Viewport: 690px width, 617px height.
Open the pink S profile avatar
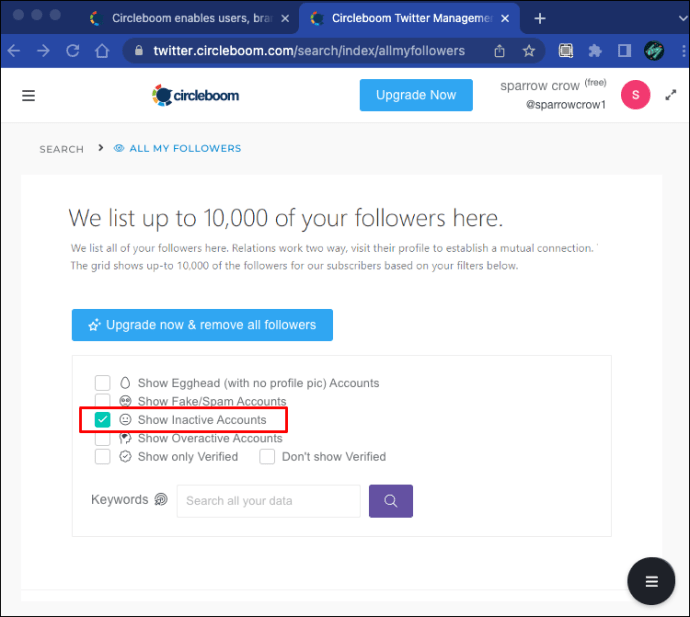pos(635,95)
